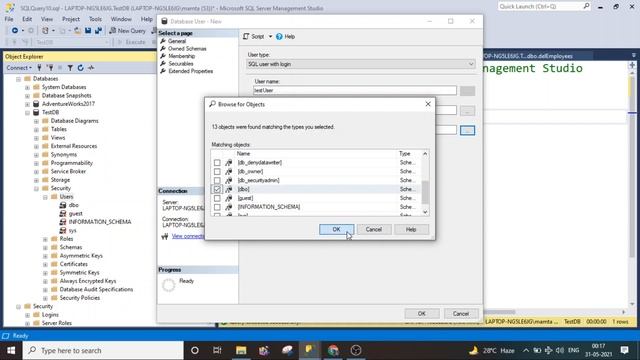Click OK in Database User window
The image size is (640, 360).
(422, 313)
